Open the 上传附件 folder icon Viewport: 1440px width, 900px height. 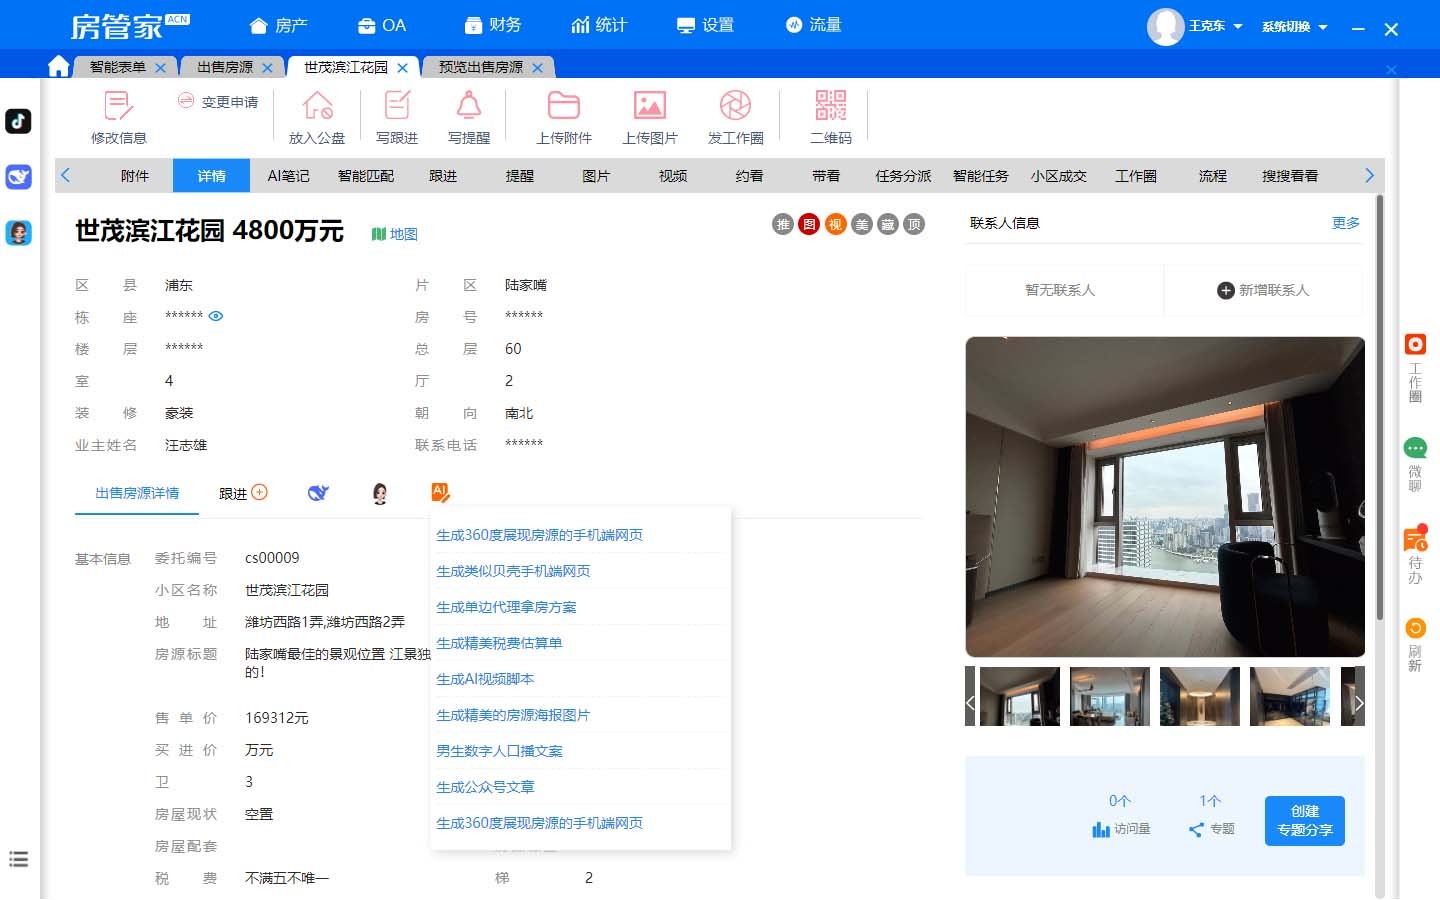(x=563, y=106)
